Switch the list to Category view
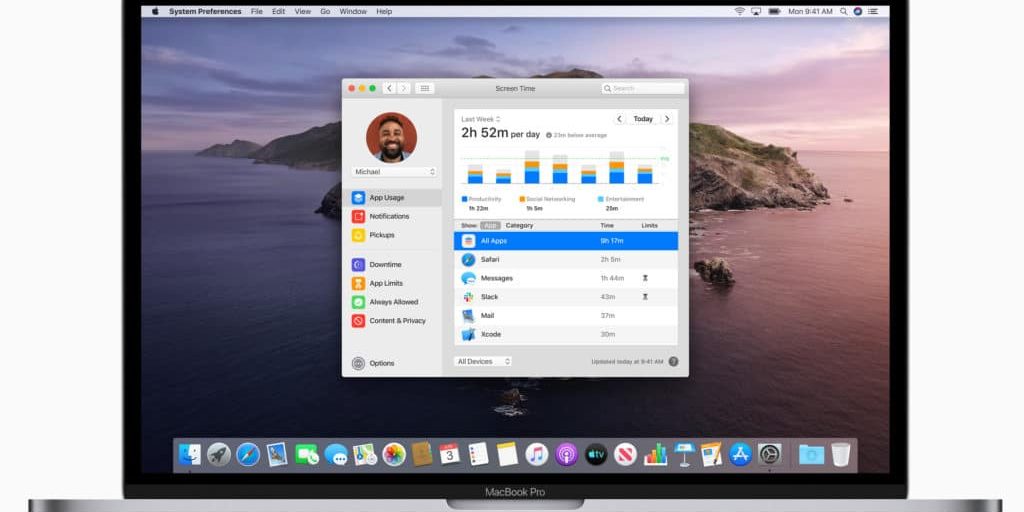The height and width of the screenshot is (512, 1024). click(x=519, y=225)
